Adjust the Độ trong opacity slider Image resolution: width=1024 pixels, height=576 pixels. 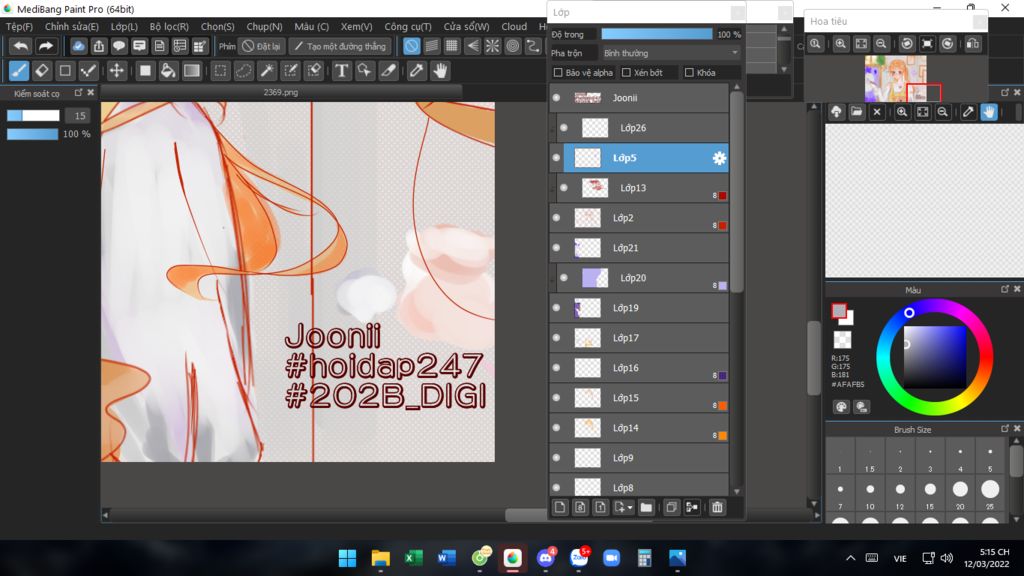coord(656,34)
